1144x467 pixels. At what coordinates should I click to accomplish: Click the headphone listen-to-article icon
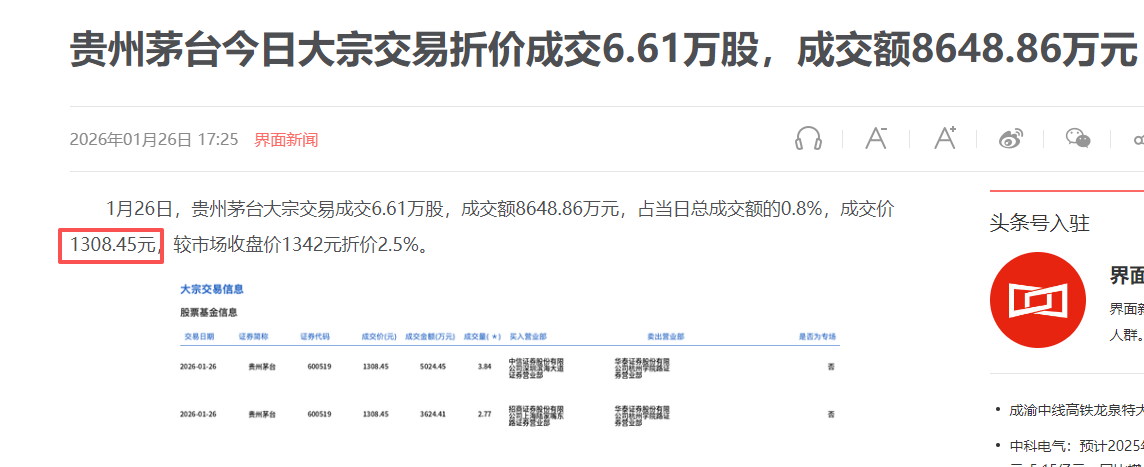point(808,138)
